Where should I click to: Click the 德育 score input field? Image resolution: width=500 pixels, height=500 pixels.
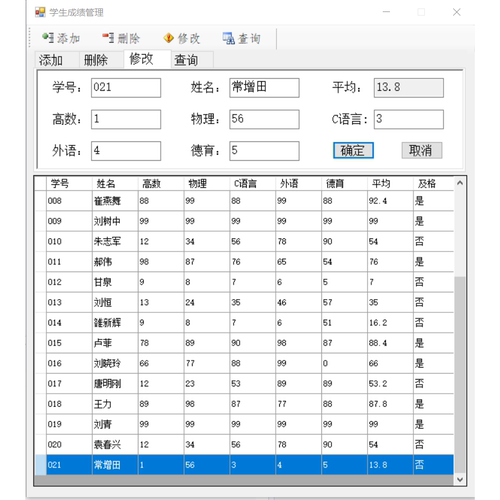pos(264,151)
